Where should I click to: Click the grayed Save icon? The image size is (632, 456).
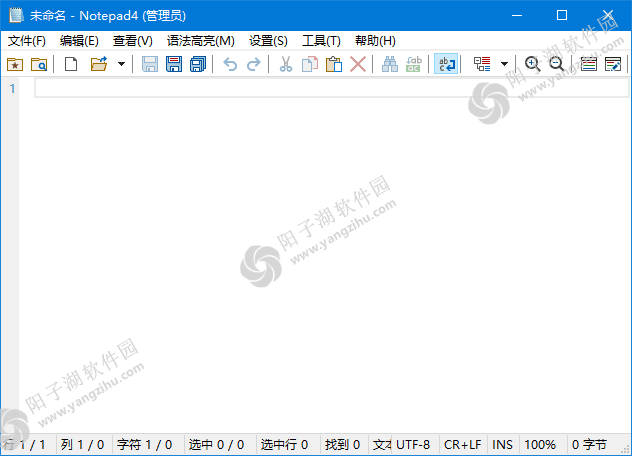point(150,64)
